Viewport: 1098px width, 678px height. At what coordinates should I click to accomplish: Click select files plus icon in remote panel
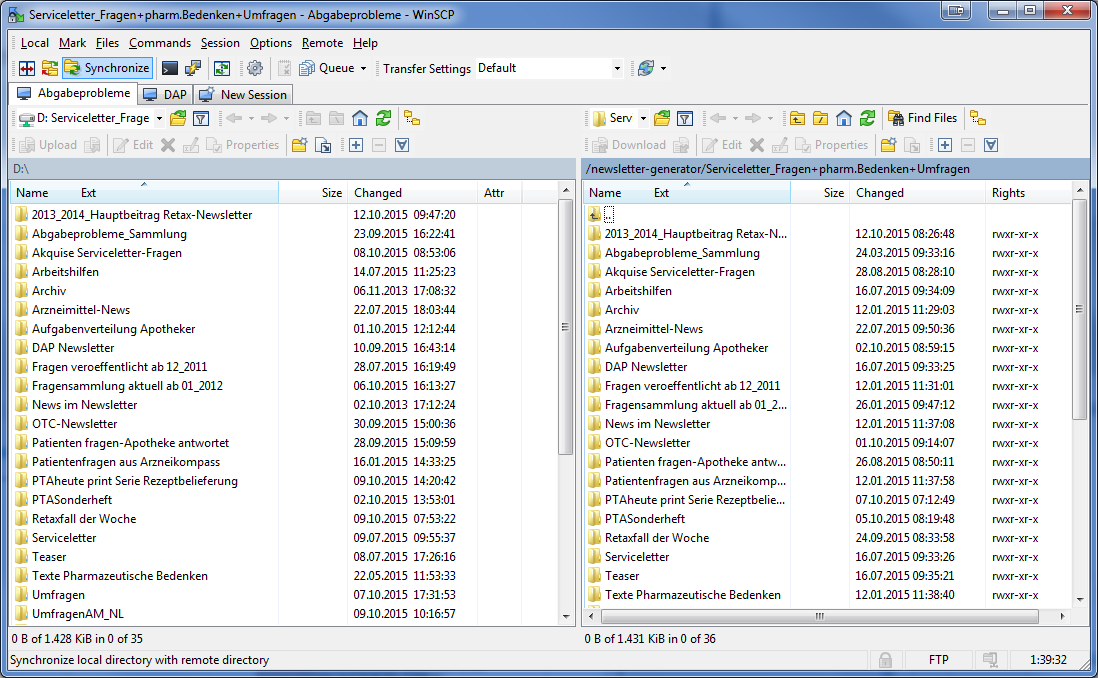[943, 145]
